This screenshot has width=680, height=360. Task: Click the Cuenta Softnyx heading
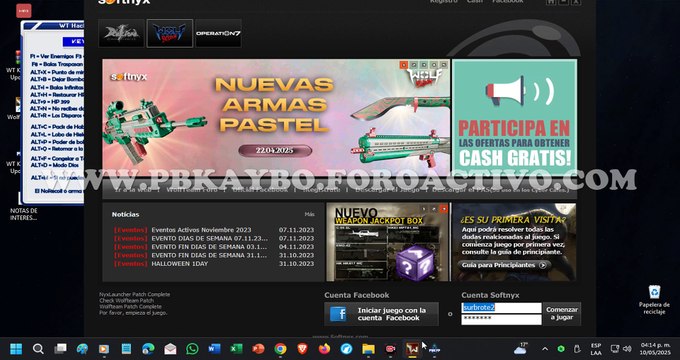490,295
